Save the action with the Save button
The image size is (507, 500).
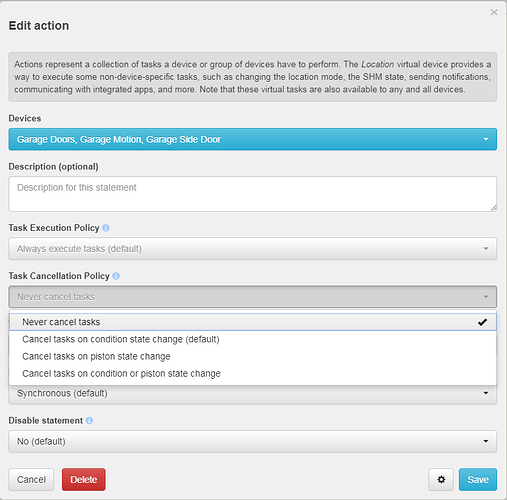coord(478,479)
